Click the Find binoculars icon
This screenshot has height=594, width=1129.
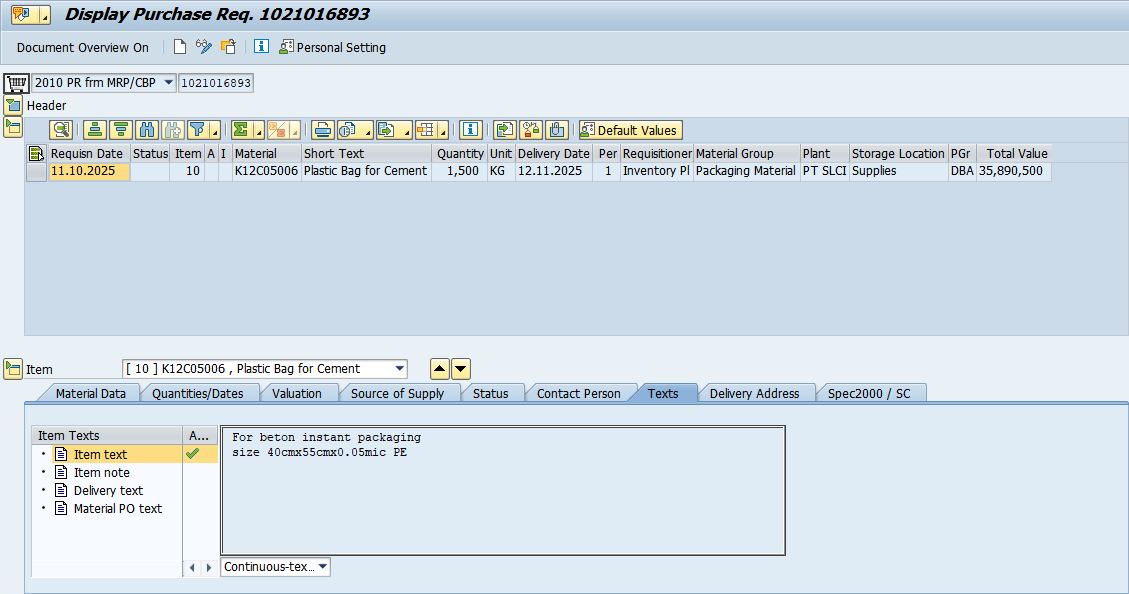[x=147, y=130]
